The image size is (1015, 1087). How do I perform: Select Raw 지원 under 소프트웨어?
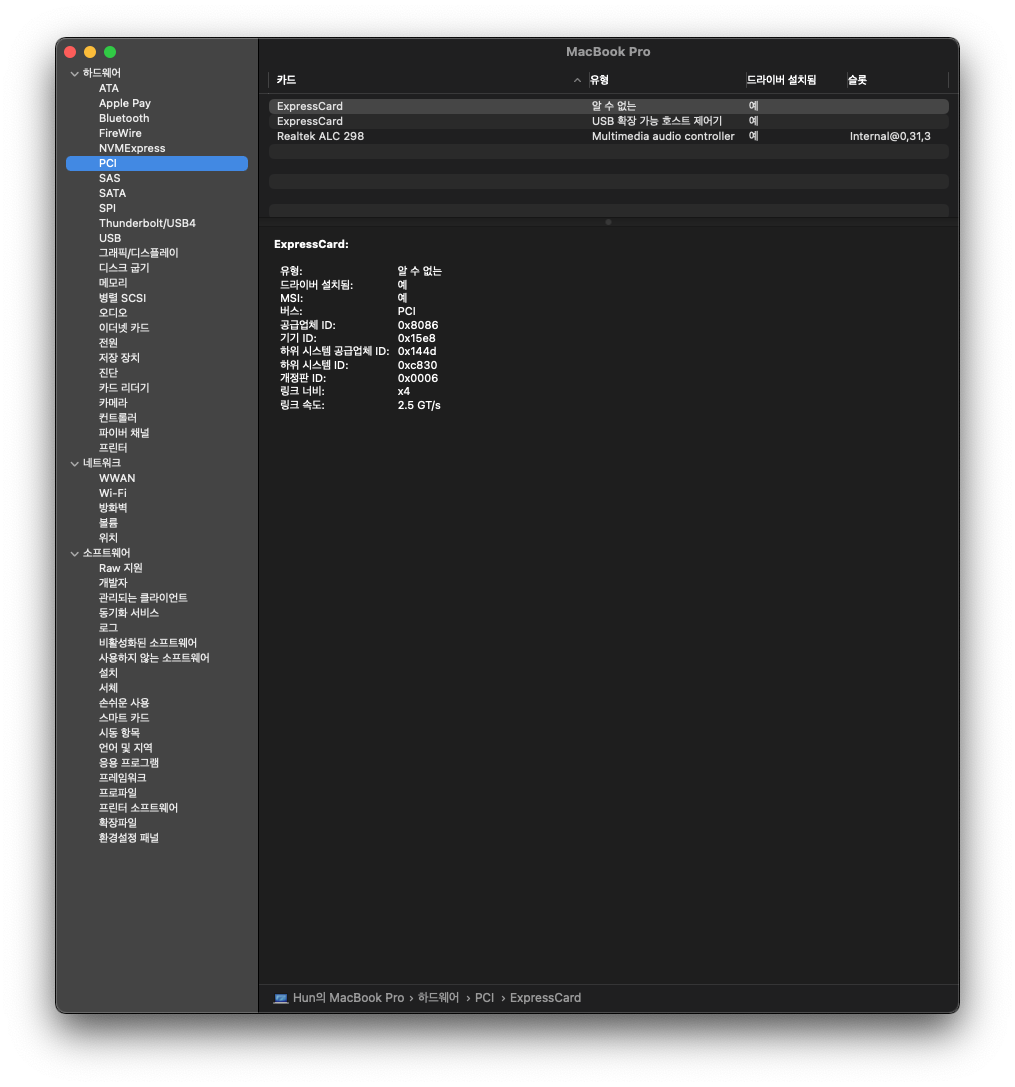(121, 568)
